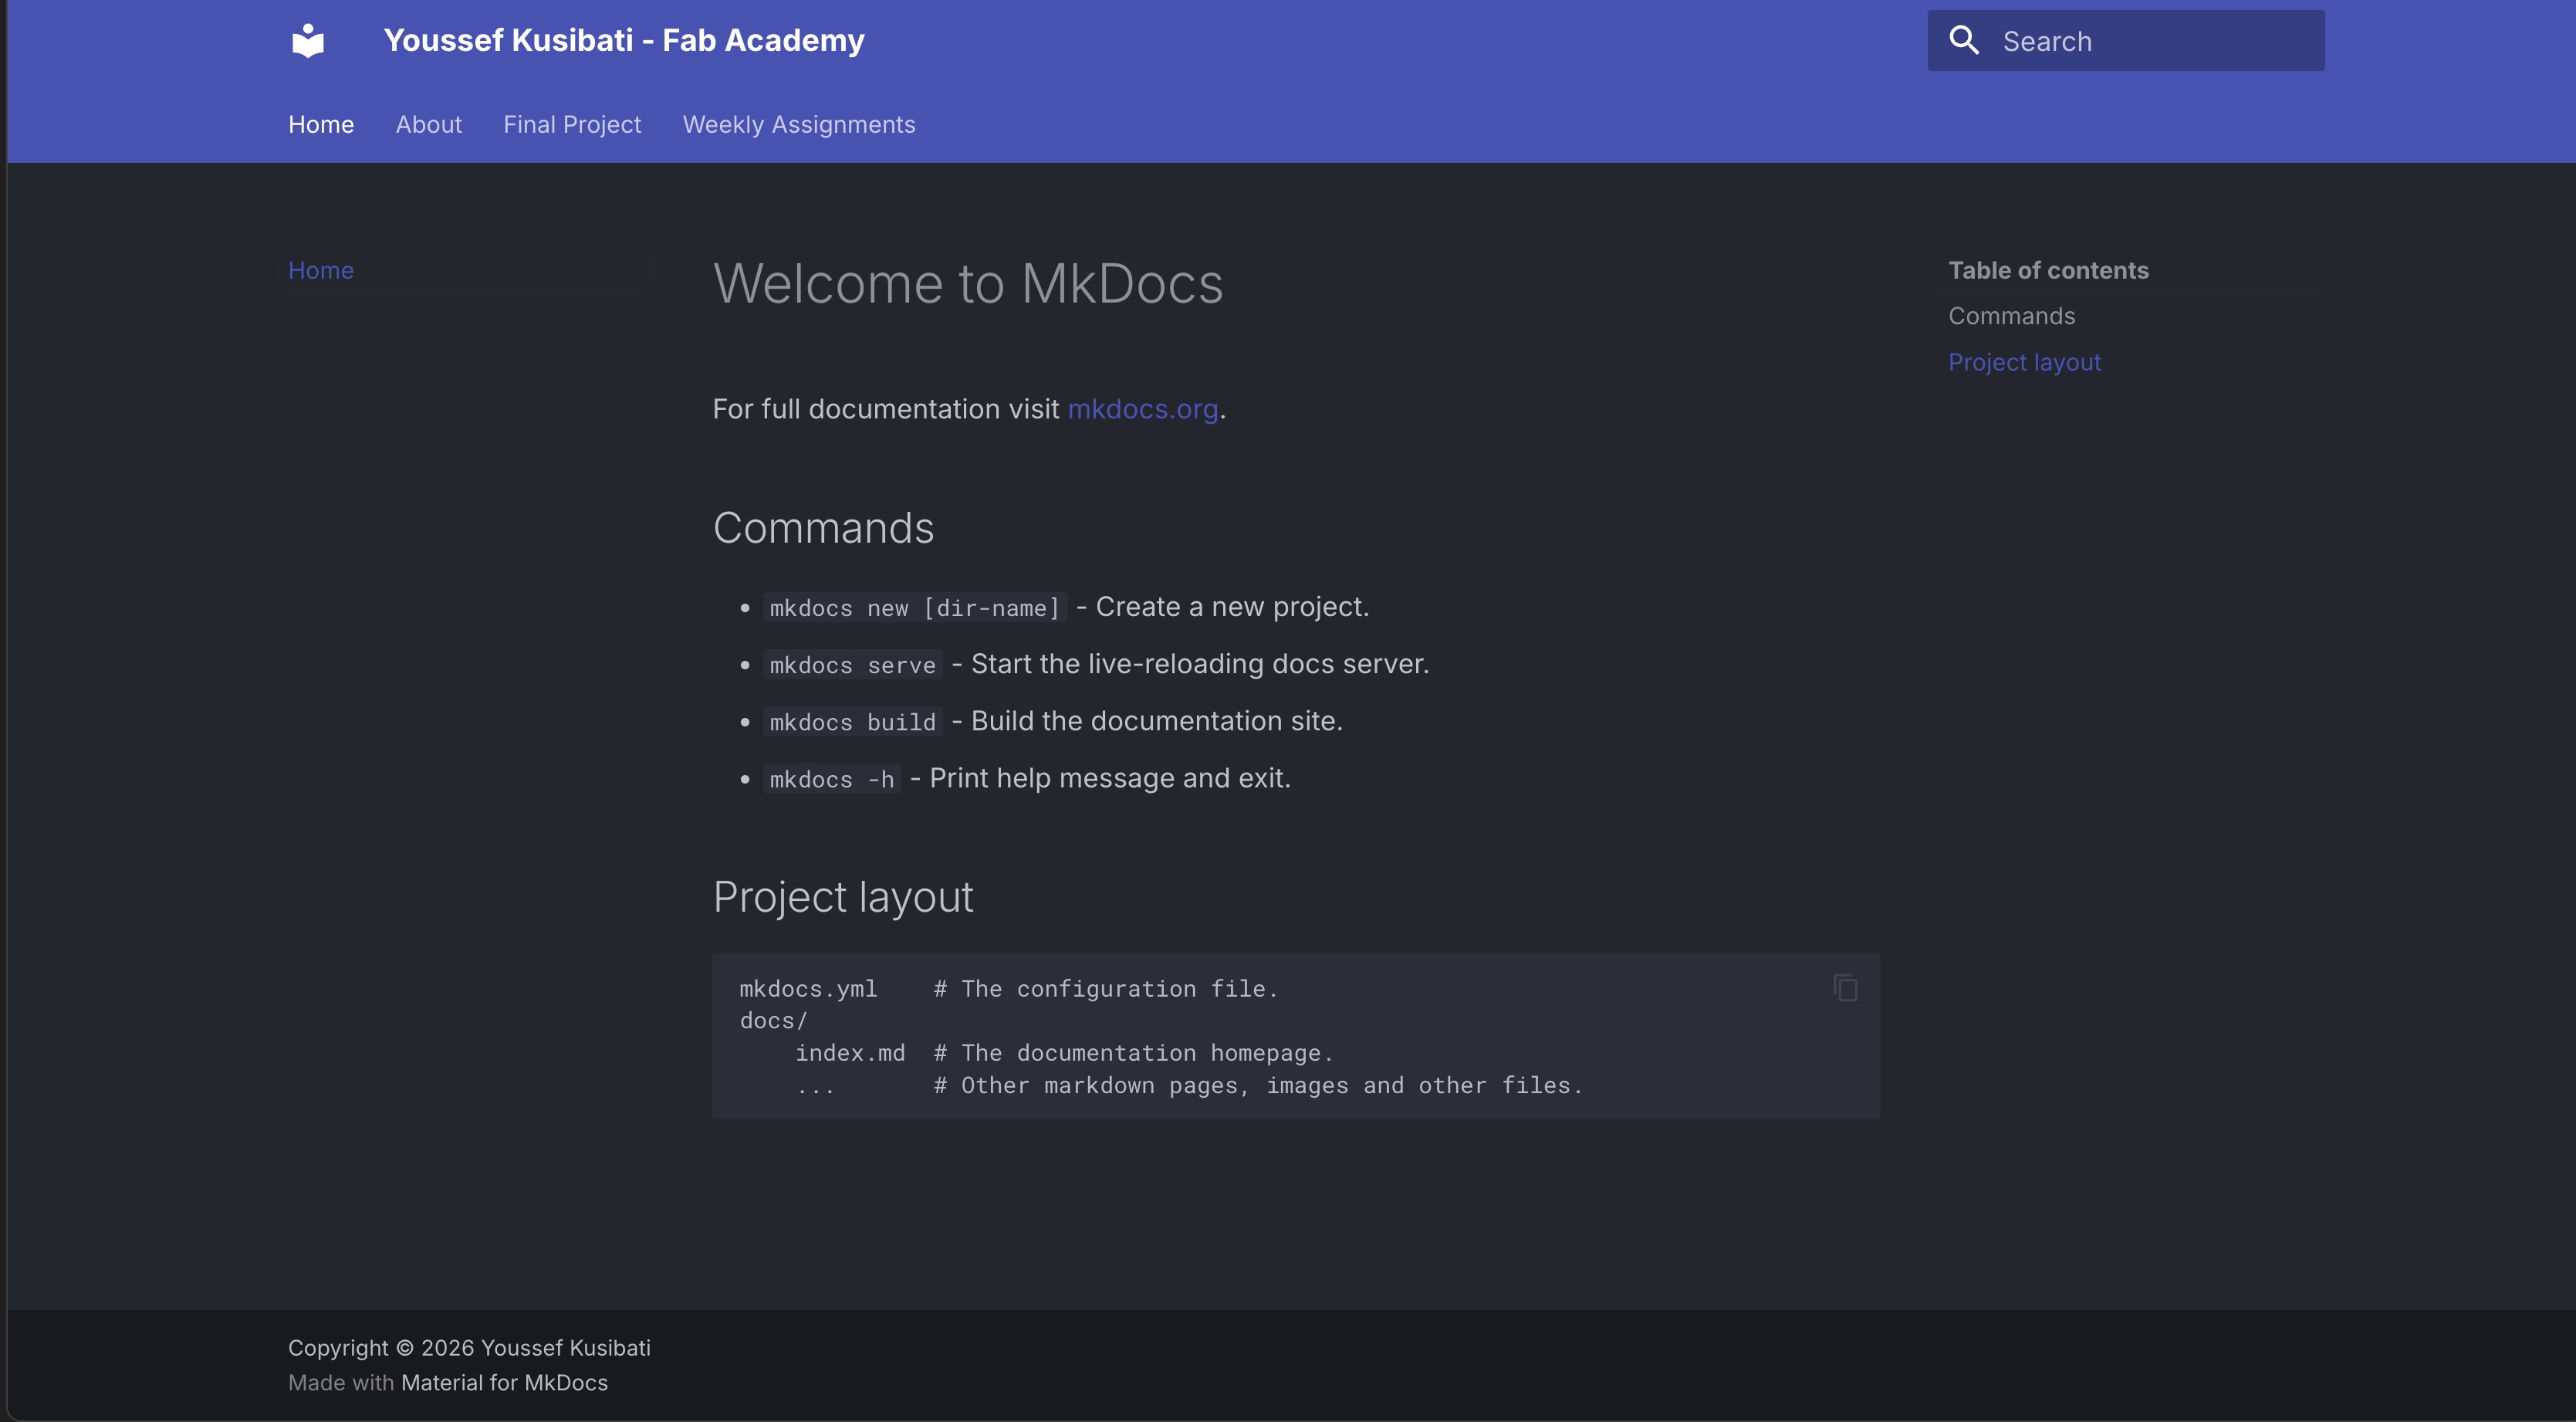The height and width of the screenshot is (1422, 2576).
Task: Open the Final Project page
Action: tap(572, 124)
